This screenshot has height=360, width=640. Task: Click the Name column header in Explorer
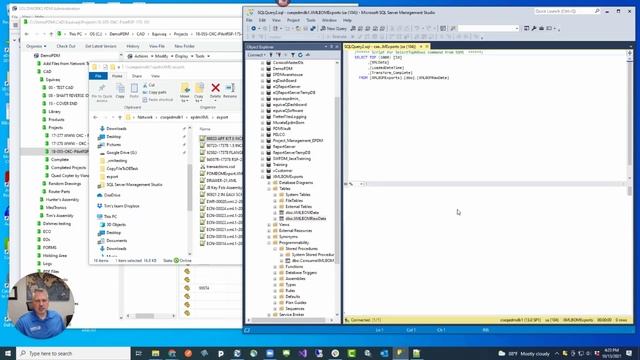click(205, 129)
